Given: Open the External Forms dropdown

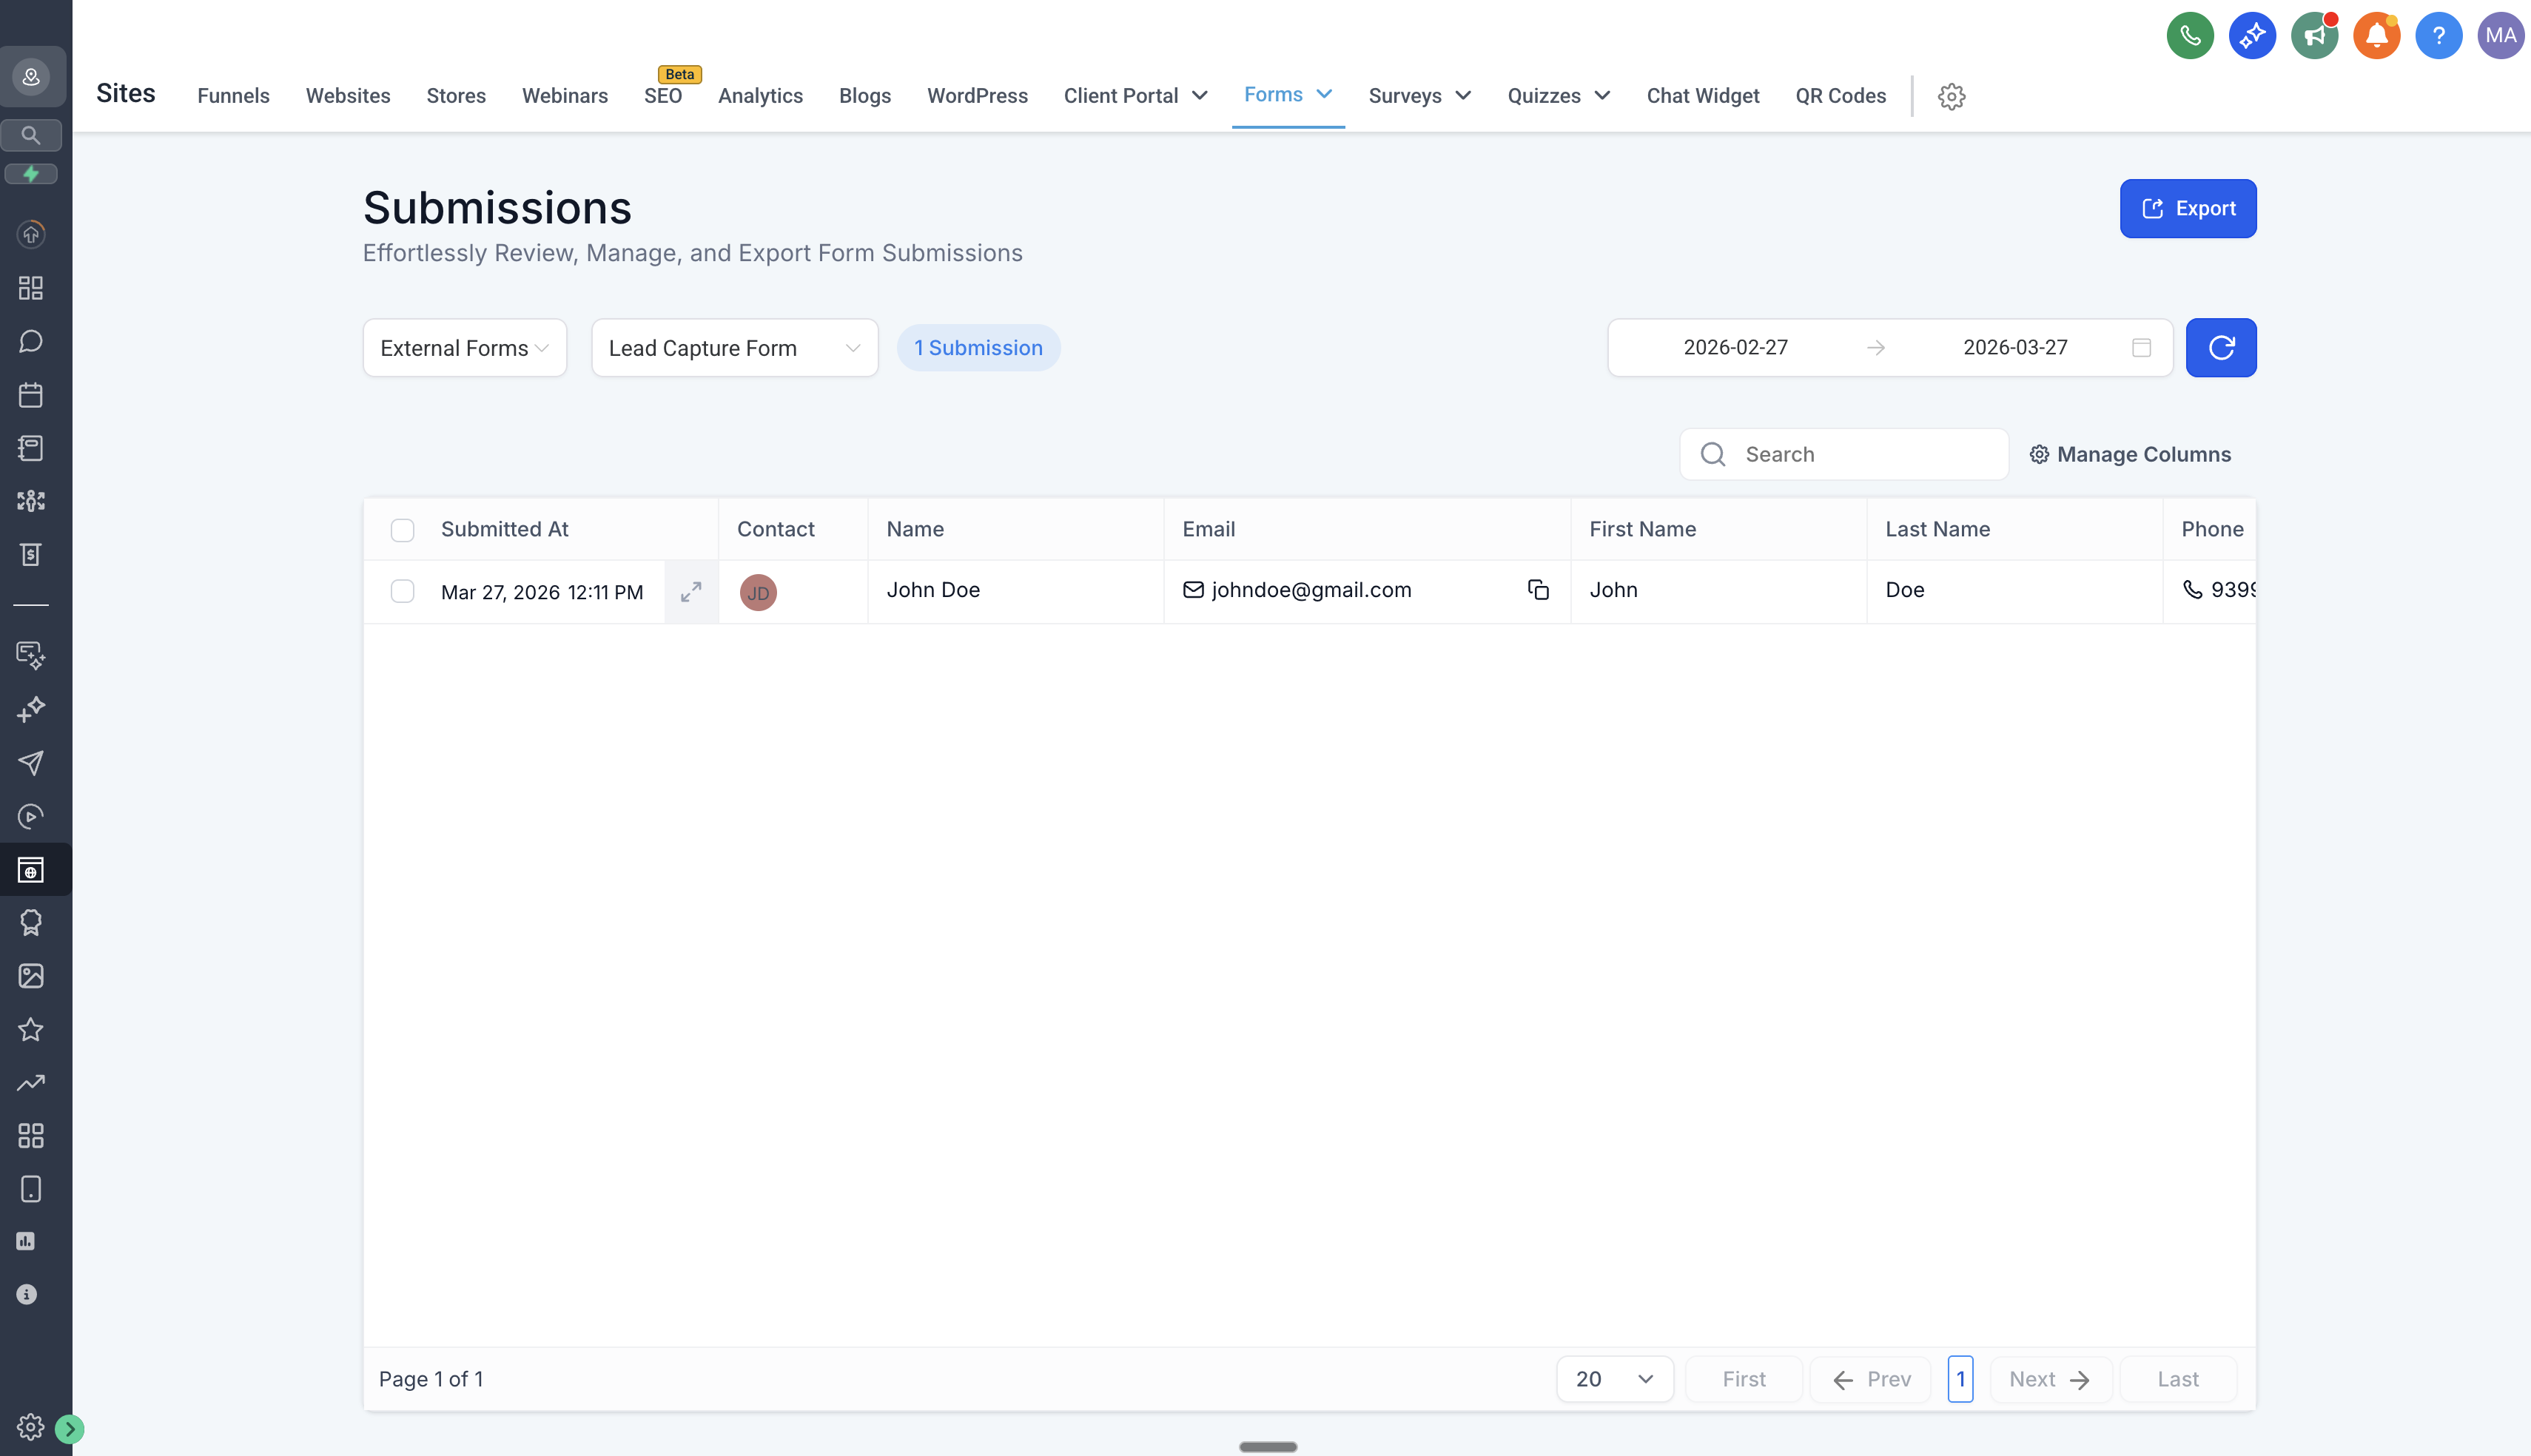Looking at the screenshot, I should coord(464,347).
